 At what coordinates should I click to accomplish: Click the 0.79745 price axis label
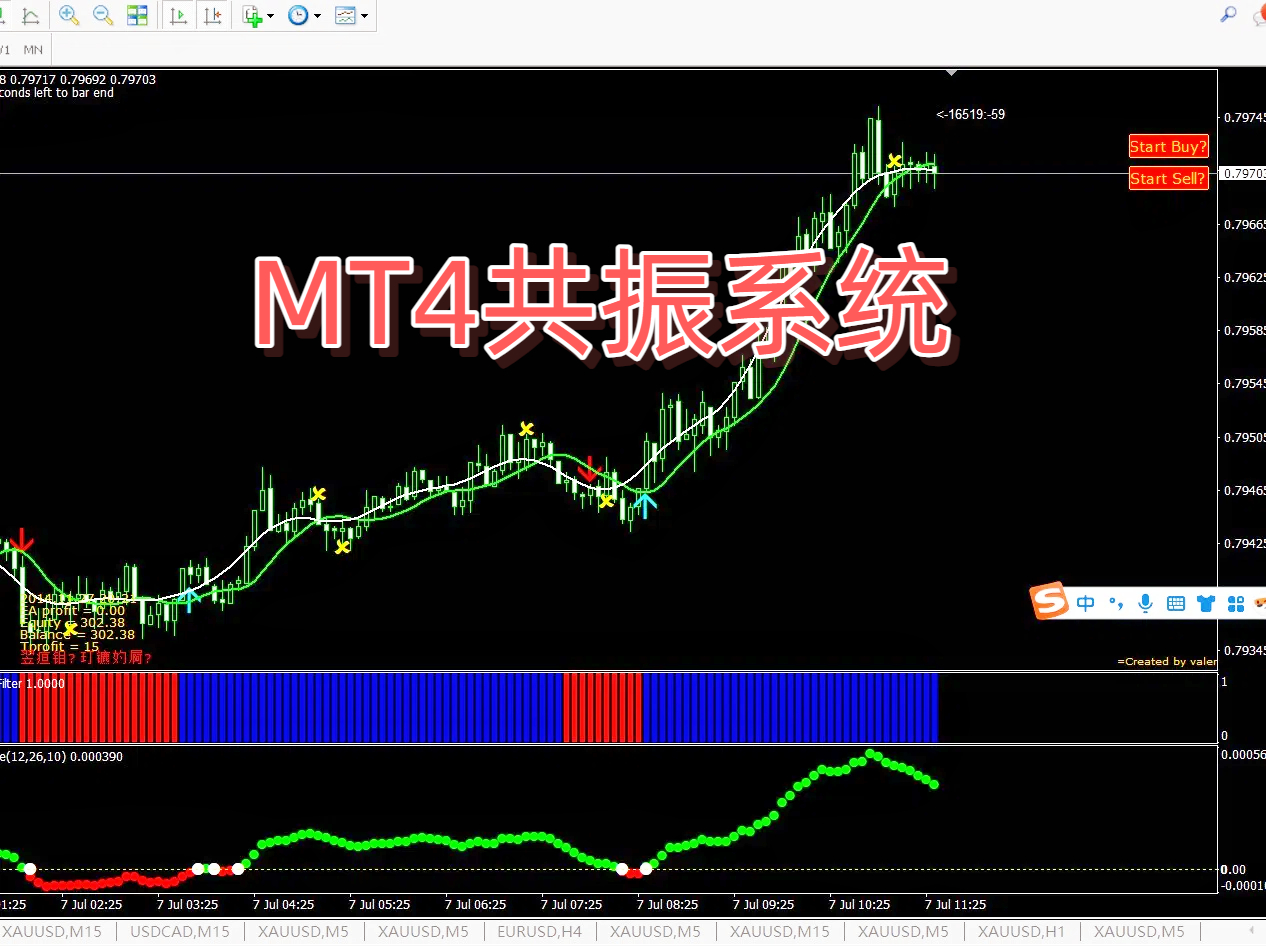coord(1244,118)
